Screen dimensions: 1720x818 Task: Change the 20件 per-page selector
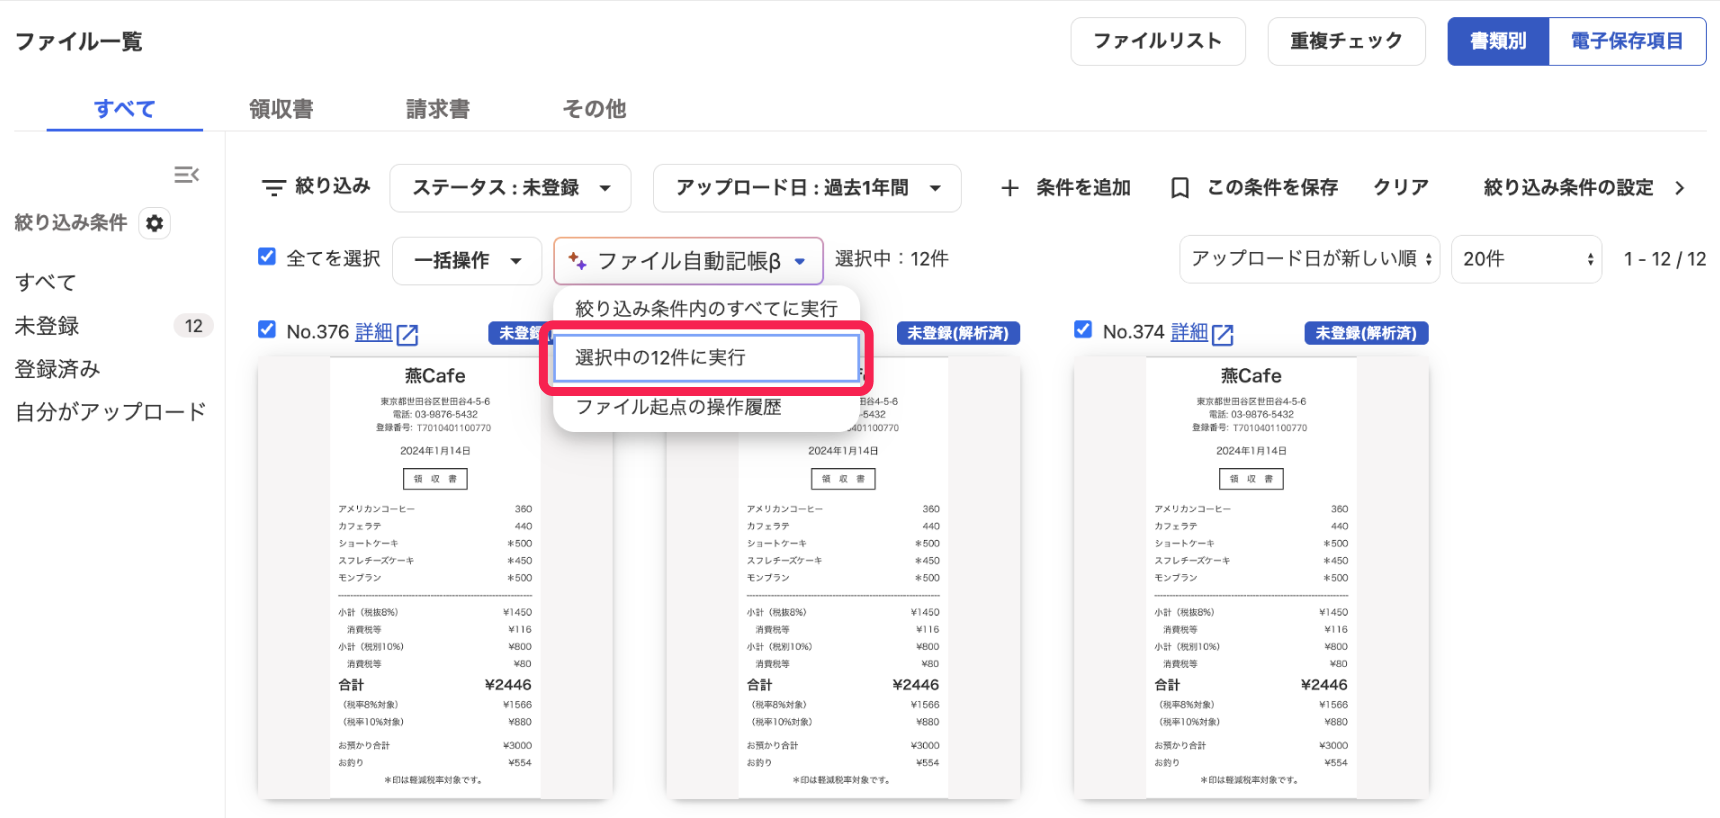click(1526, 259)
